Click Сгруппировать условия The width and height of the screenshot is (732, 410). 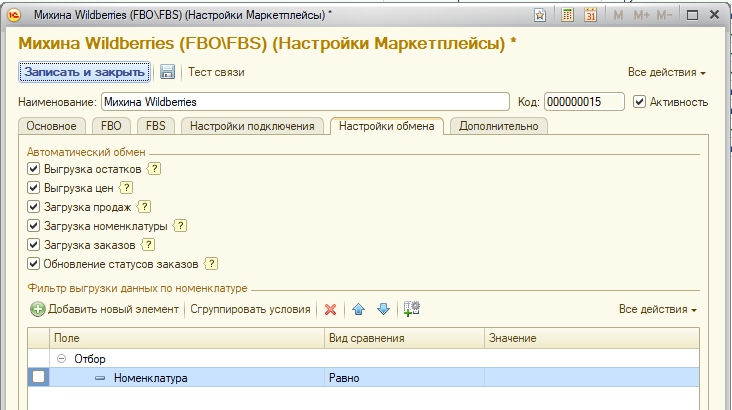[250, 309]
